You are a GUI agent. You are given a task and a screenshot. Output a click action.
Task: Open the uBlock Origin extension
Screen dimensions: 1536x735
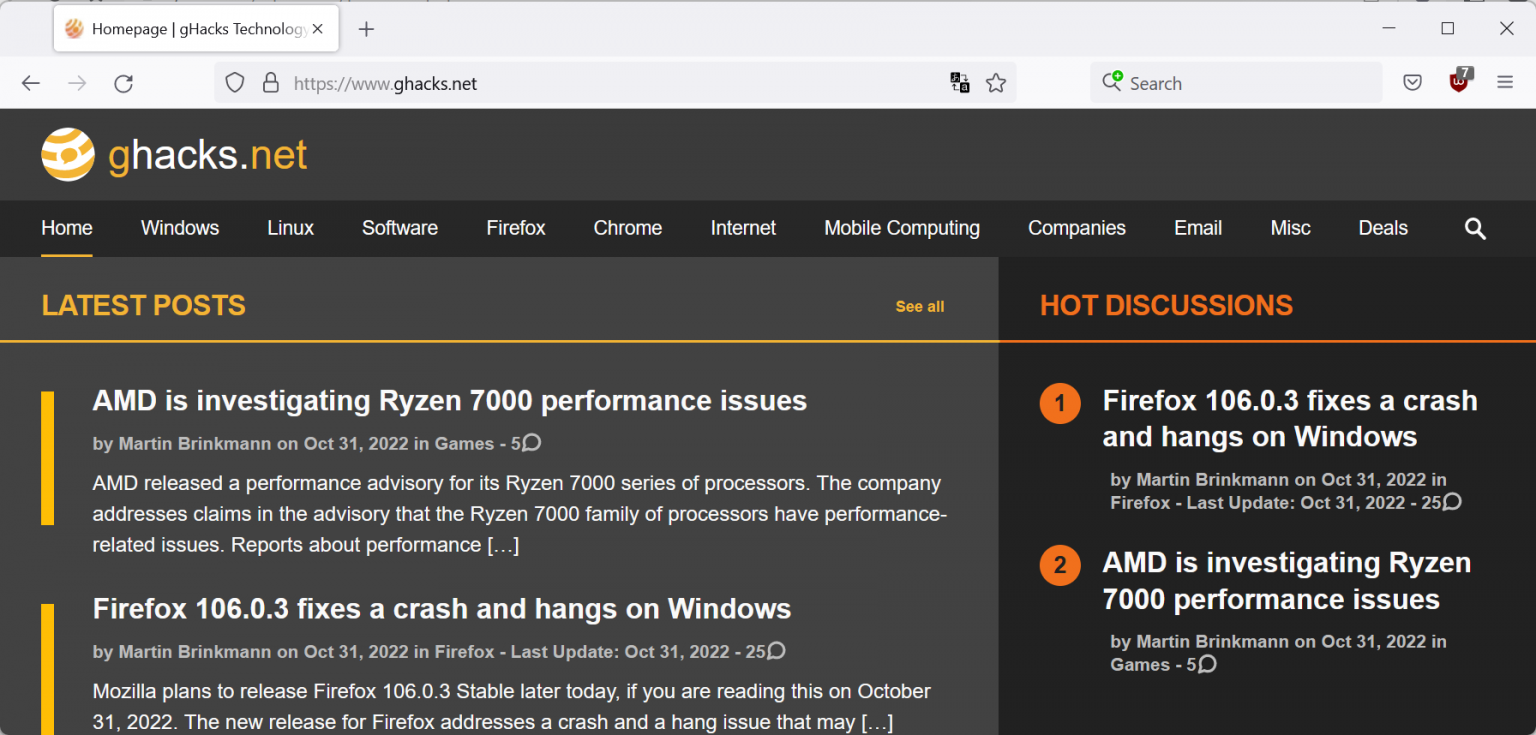coord(1459,83)
